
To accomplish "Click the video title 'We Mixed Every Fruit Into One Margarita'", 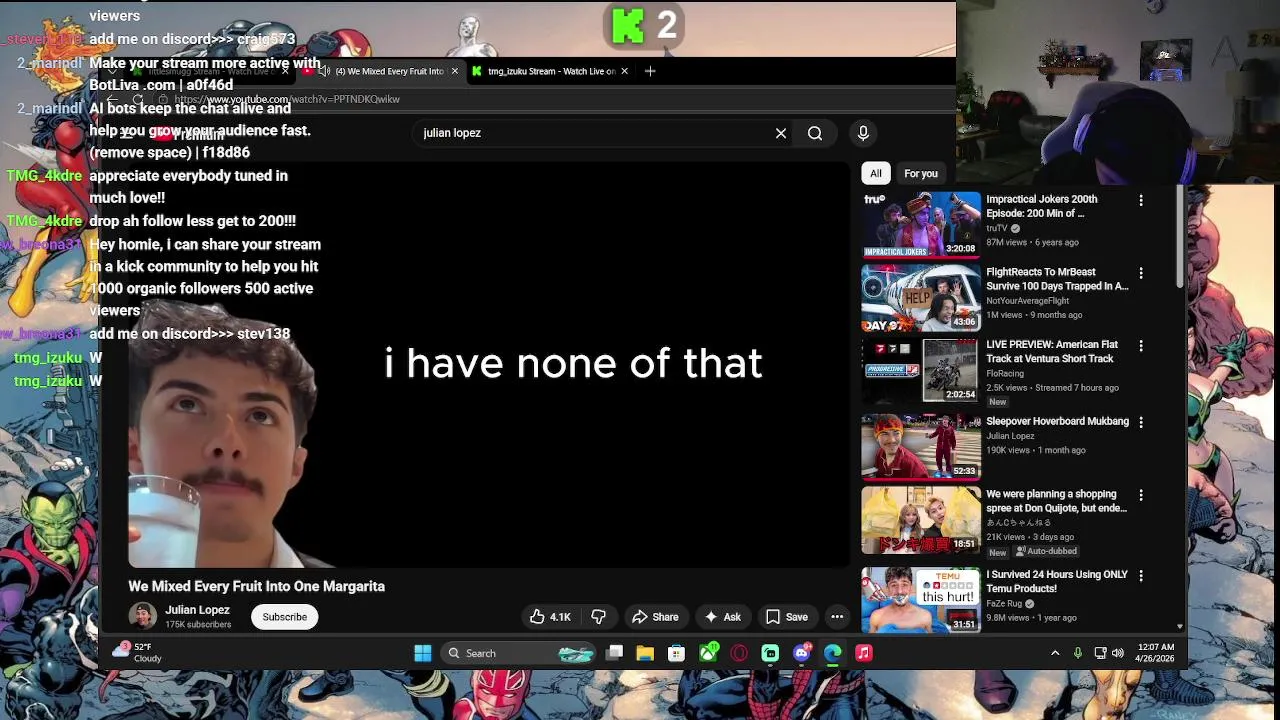I will (256, 587).
